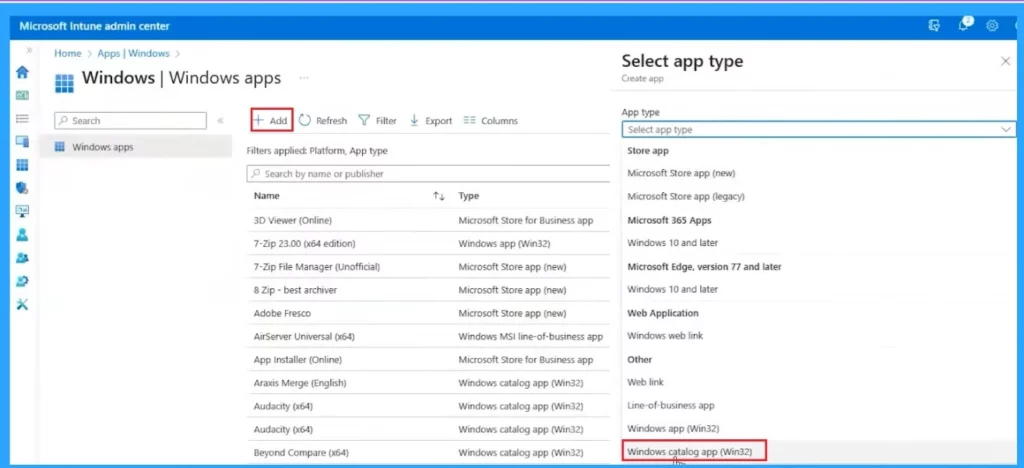Image resolution: width=1024 pixels, height=468 pixels.
Task: Open Beyond Compare (x64) app
Action: (x=301, y=452)
